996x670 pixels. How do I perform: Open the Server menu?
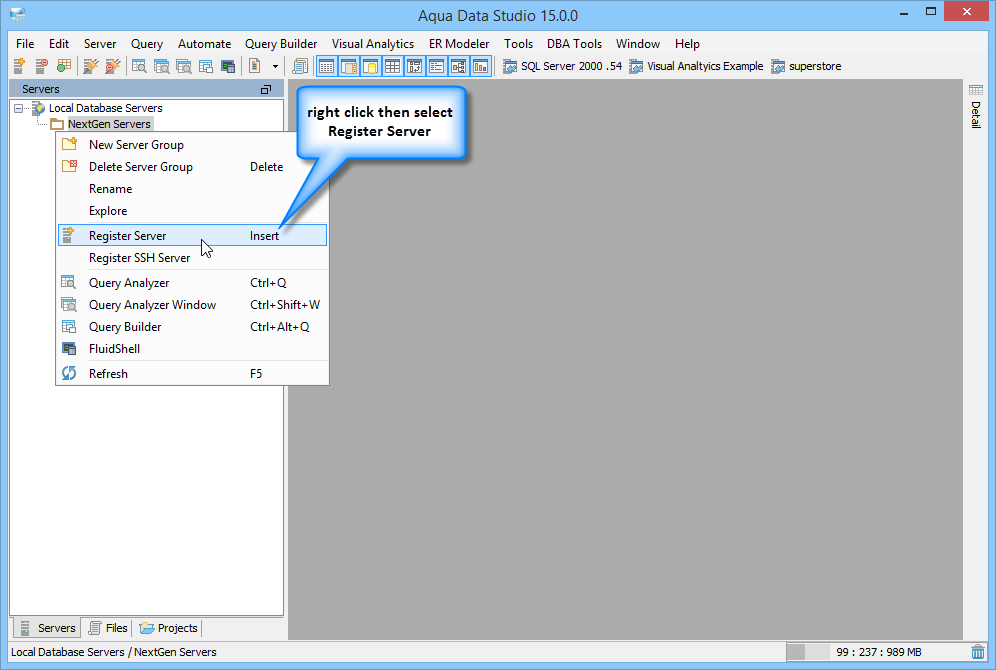(100, 44)
